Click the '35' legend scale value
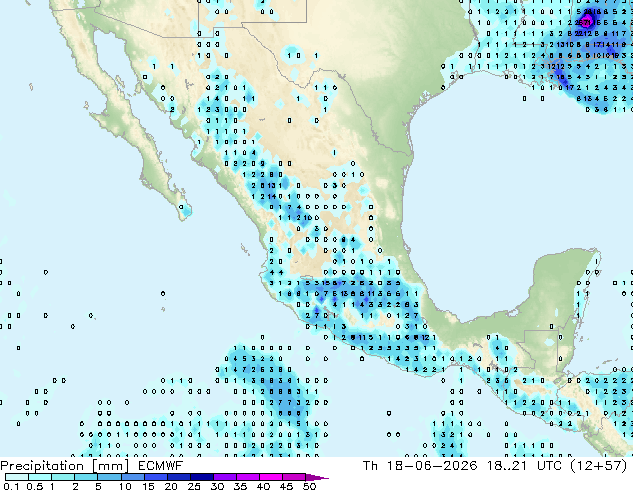 coord(240,486)
